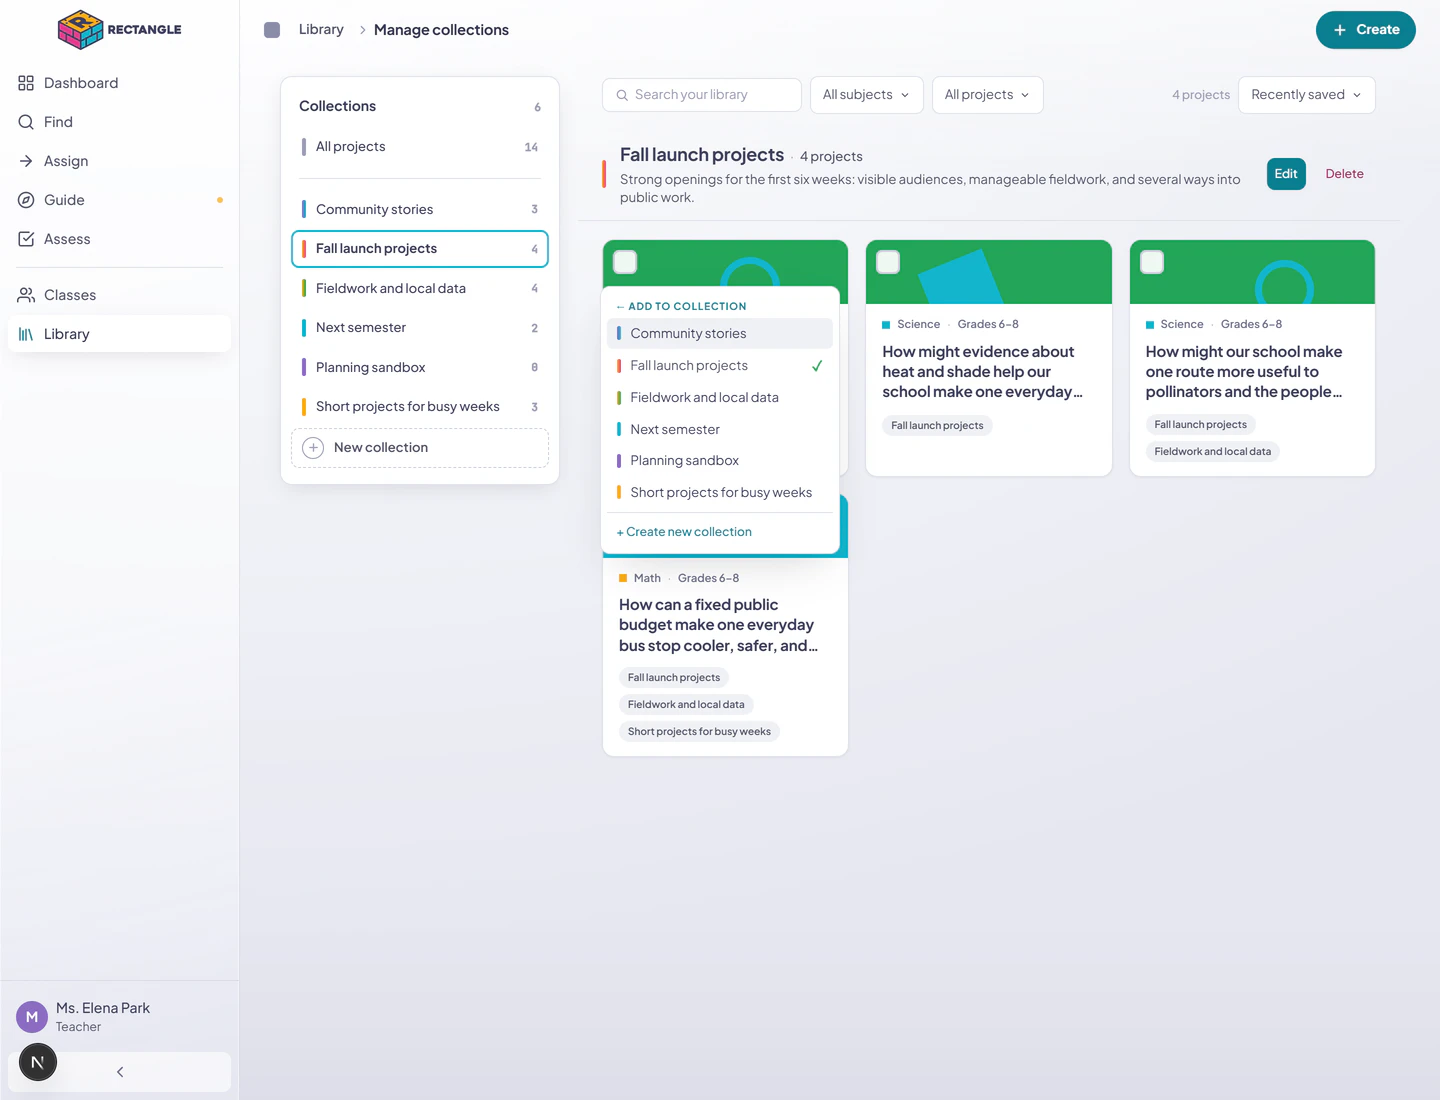Viewport: 1440px width, 1100px height.
Task: Click the Assign arrow icon
Action: [26, 161]
